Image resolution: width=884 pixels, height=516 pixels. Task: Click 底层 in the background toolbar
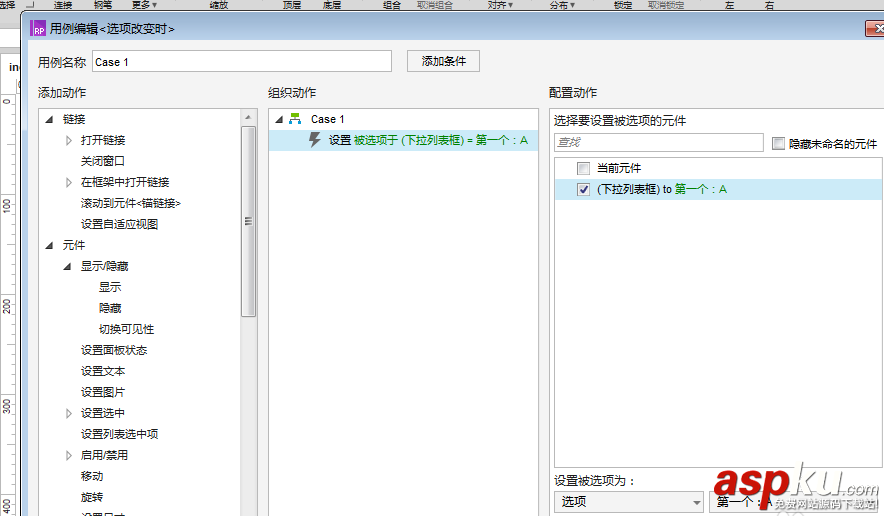(332, 5)
